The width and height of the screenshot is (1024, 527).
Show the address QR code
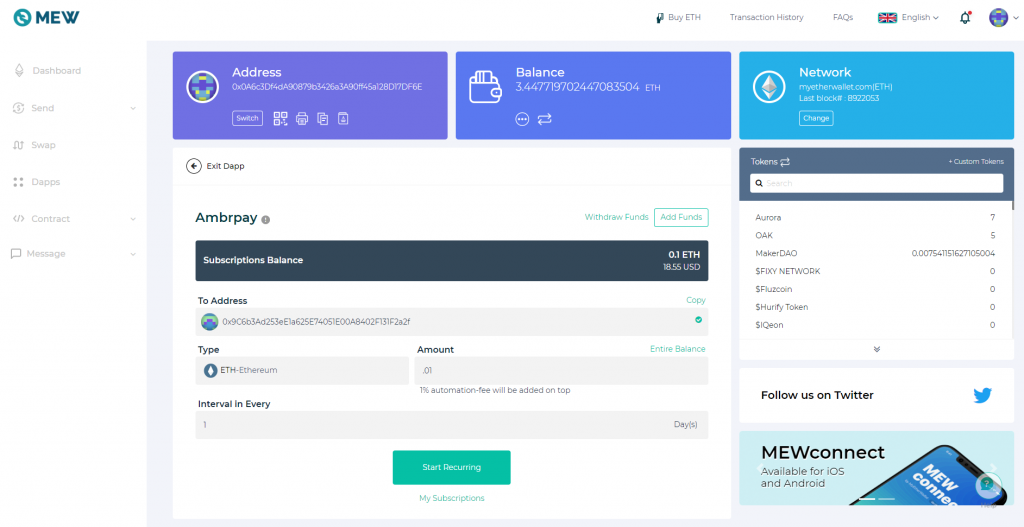(280, 118)
